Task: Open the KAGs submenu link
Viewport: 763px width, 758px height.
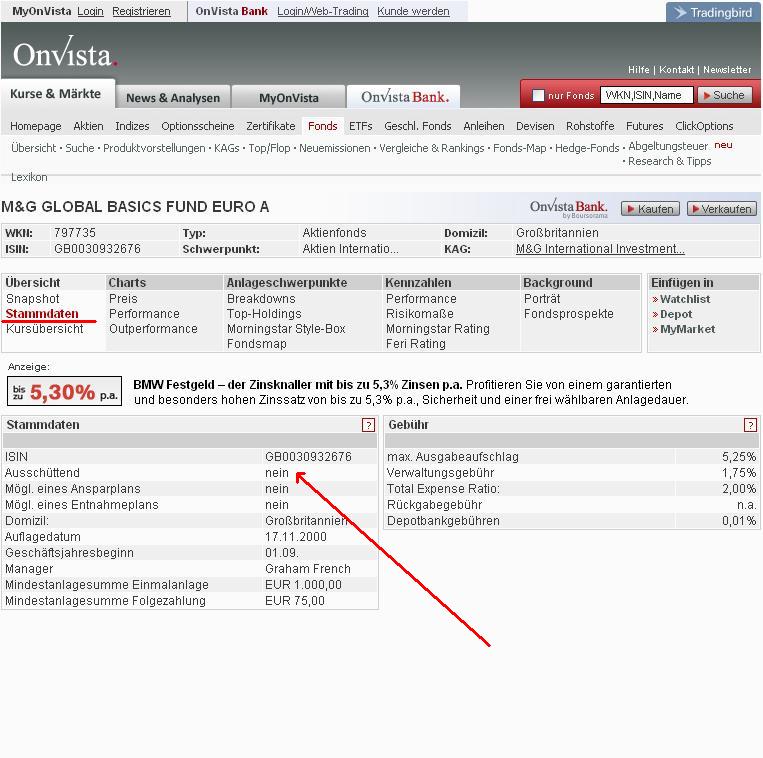Action: (x=226, y=148)
